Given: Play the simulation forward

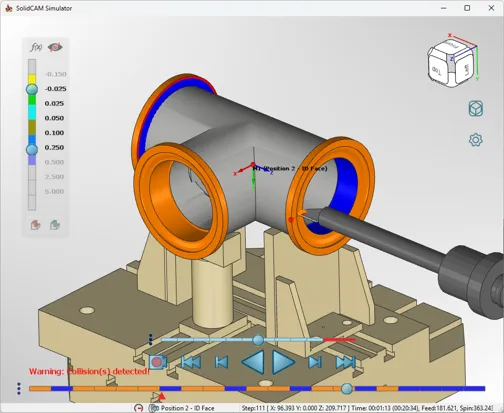Looking at the screenshot, I should [283, 362].
